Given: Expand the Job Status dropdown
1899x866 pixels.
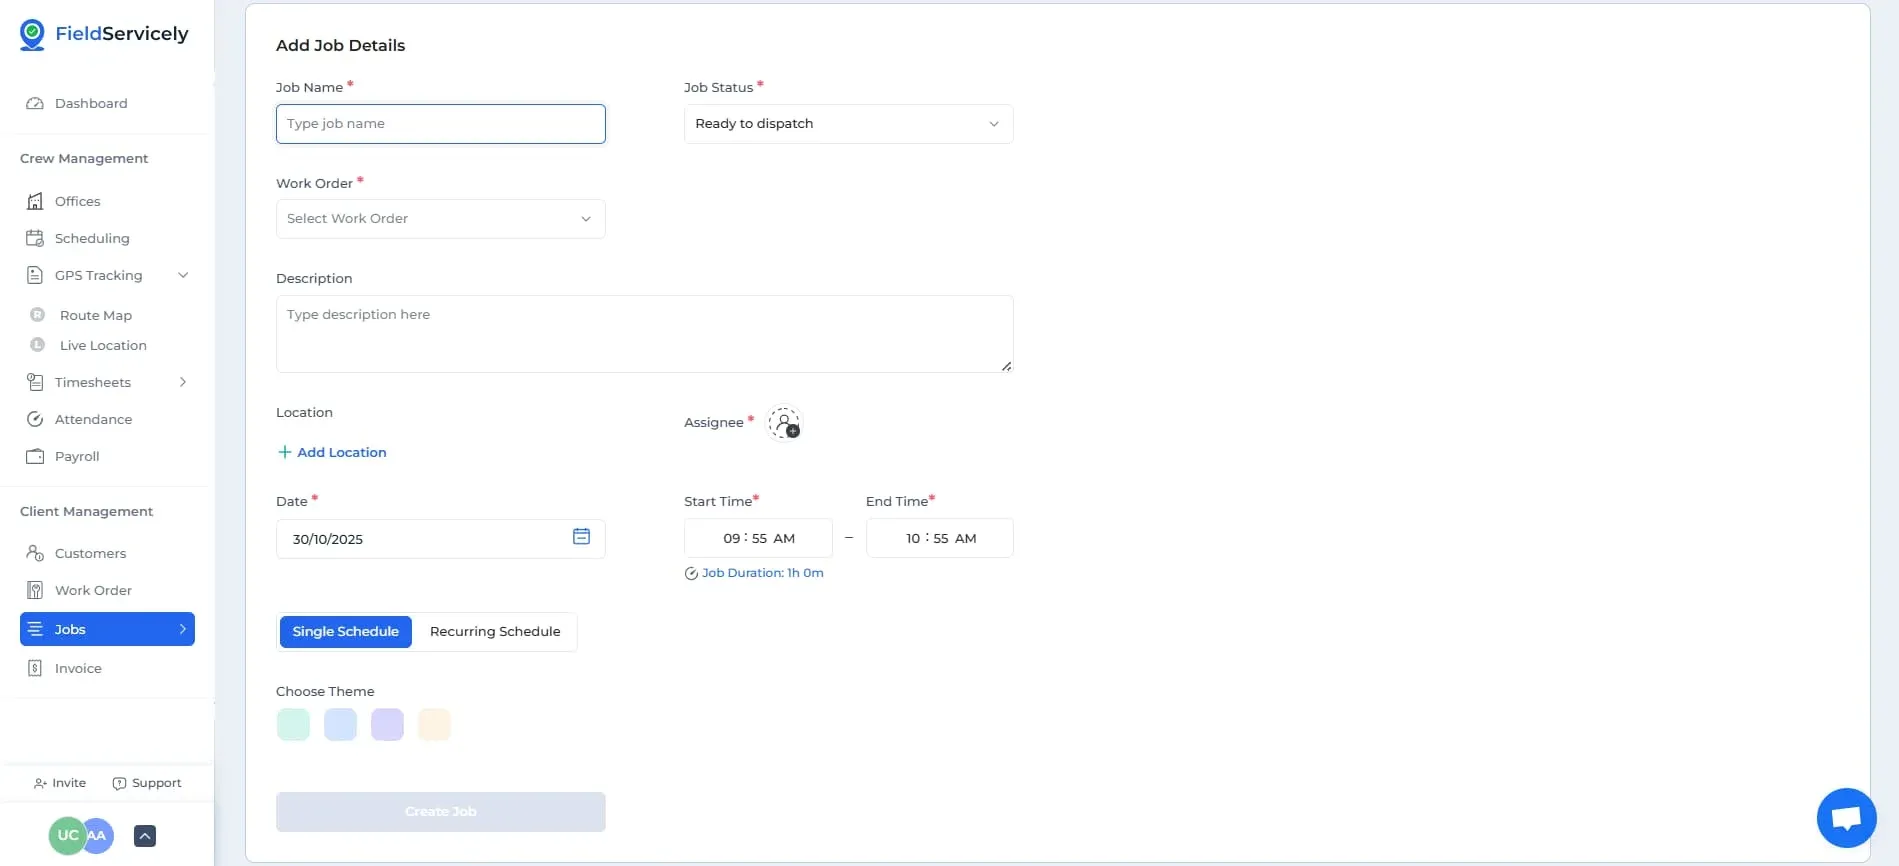Looking at the screenshot, I should coord(848,124).
